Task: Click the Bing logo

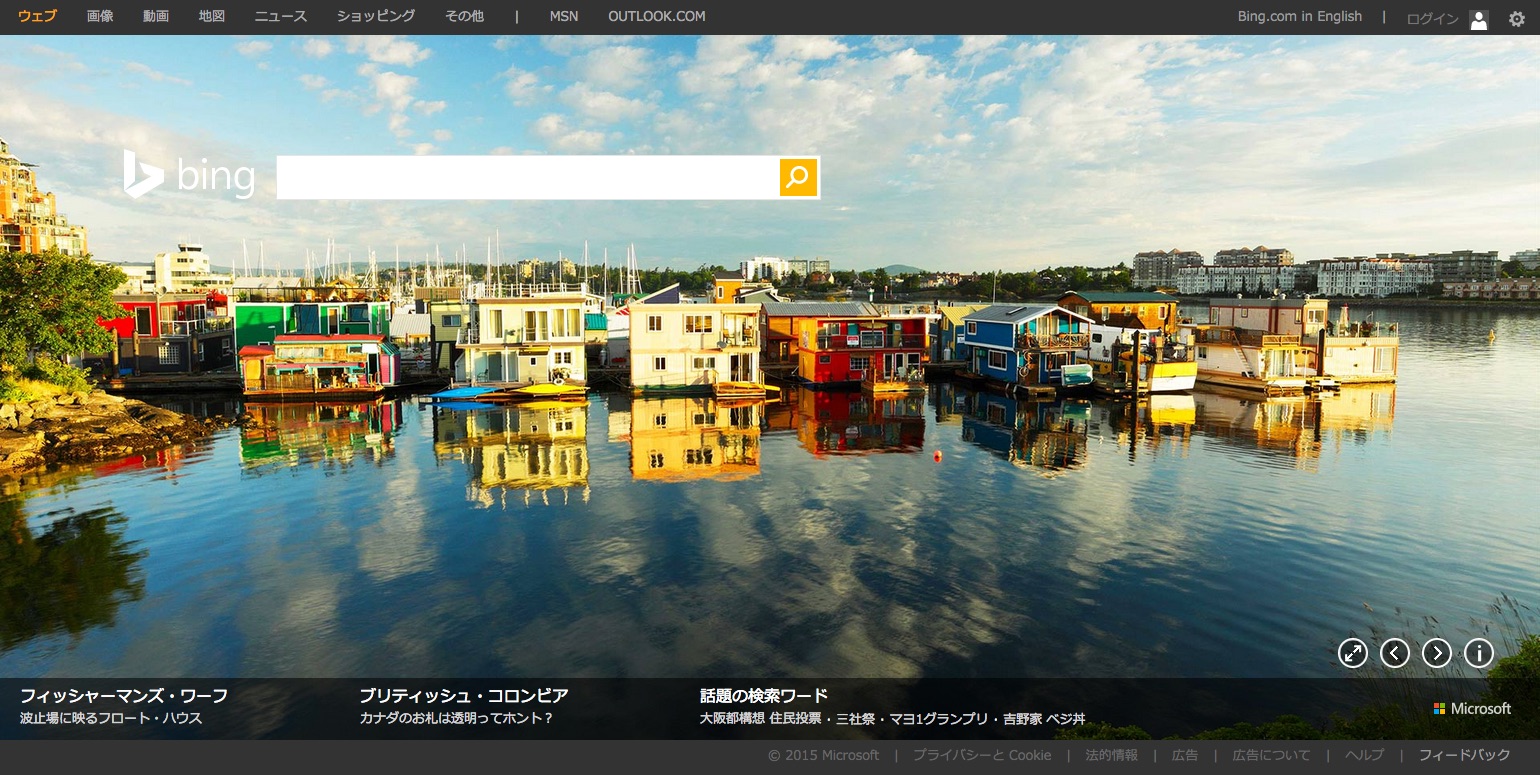Action: 189,176
